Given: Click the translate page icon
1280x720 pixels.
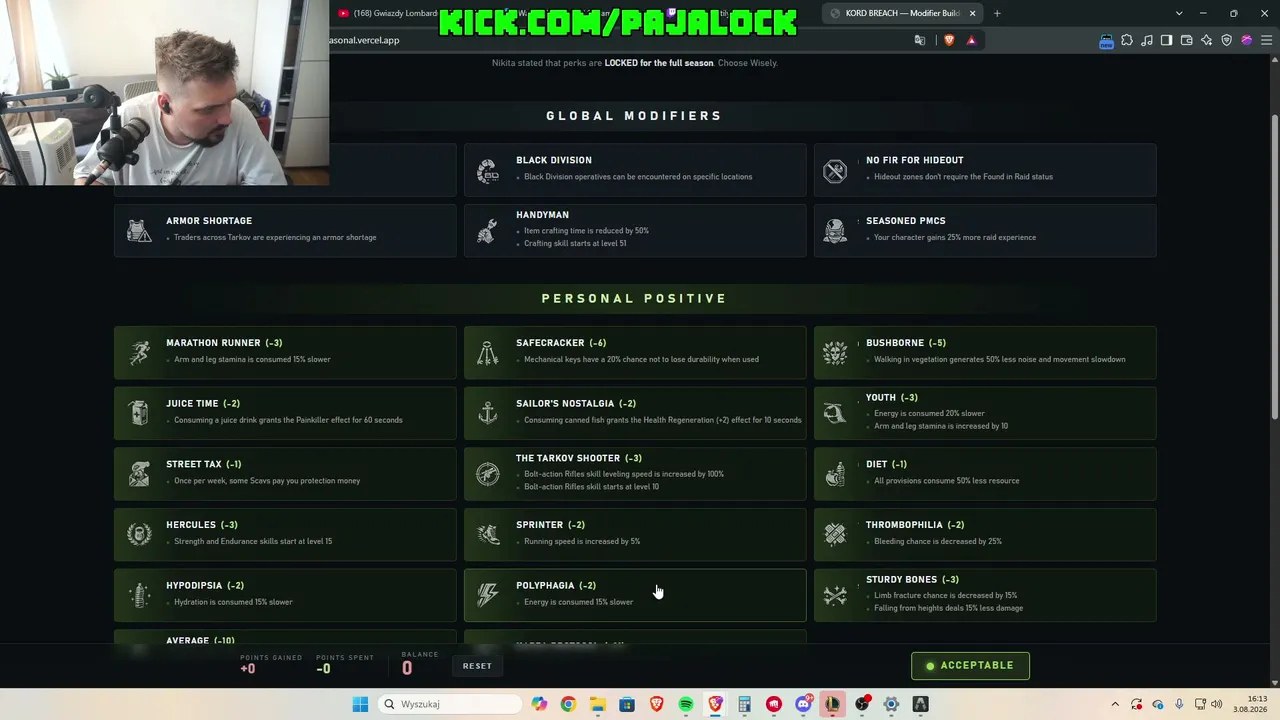Looking at the screenshot, I should pyautogui.click(x=920, y=40).
